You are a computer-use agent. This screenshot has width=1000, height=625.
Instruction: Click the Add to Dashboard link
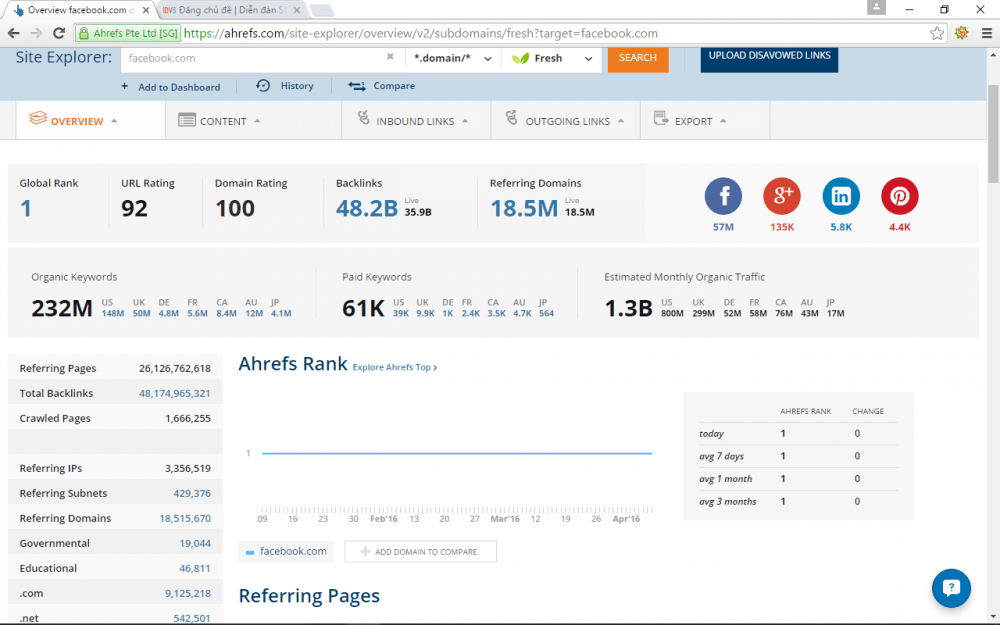click(x=179, y=87)
